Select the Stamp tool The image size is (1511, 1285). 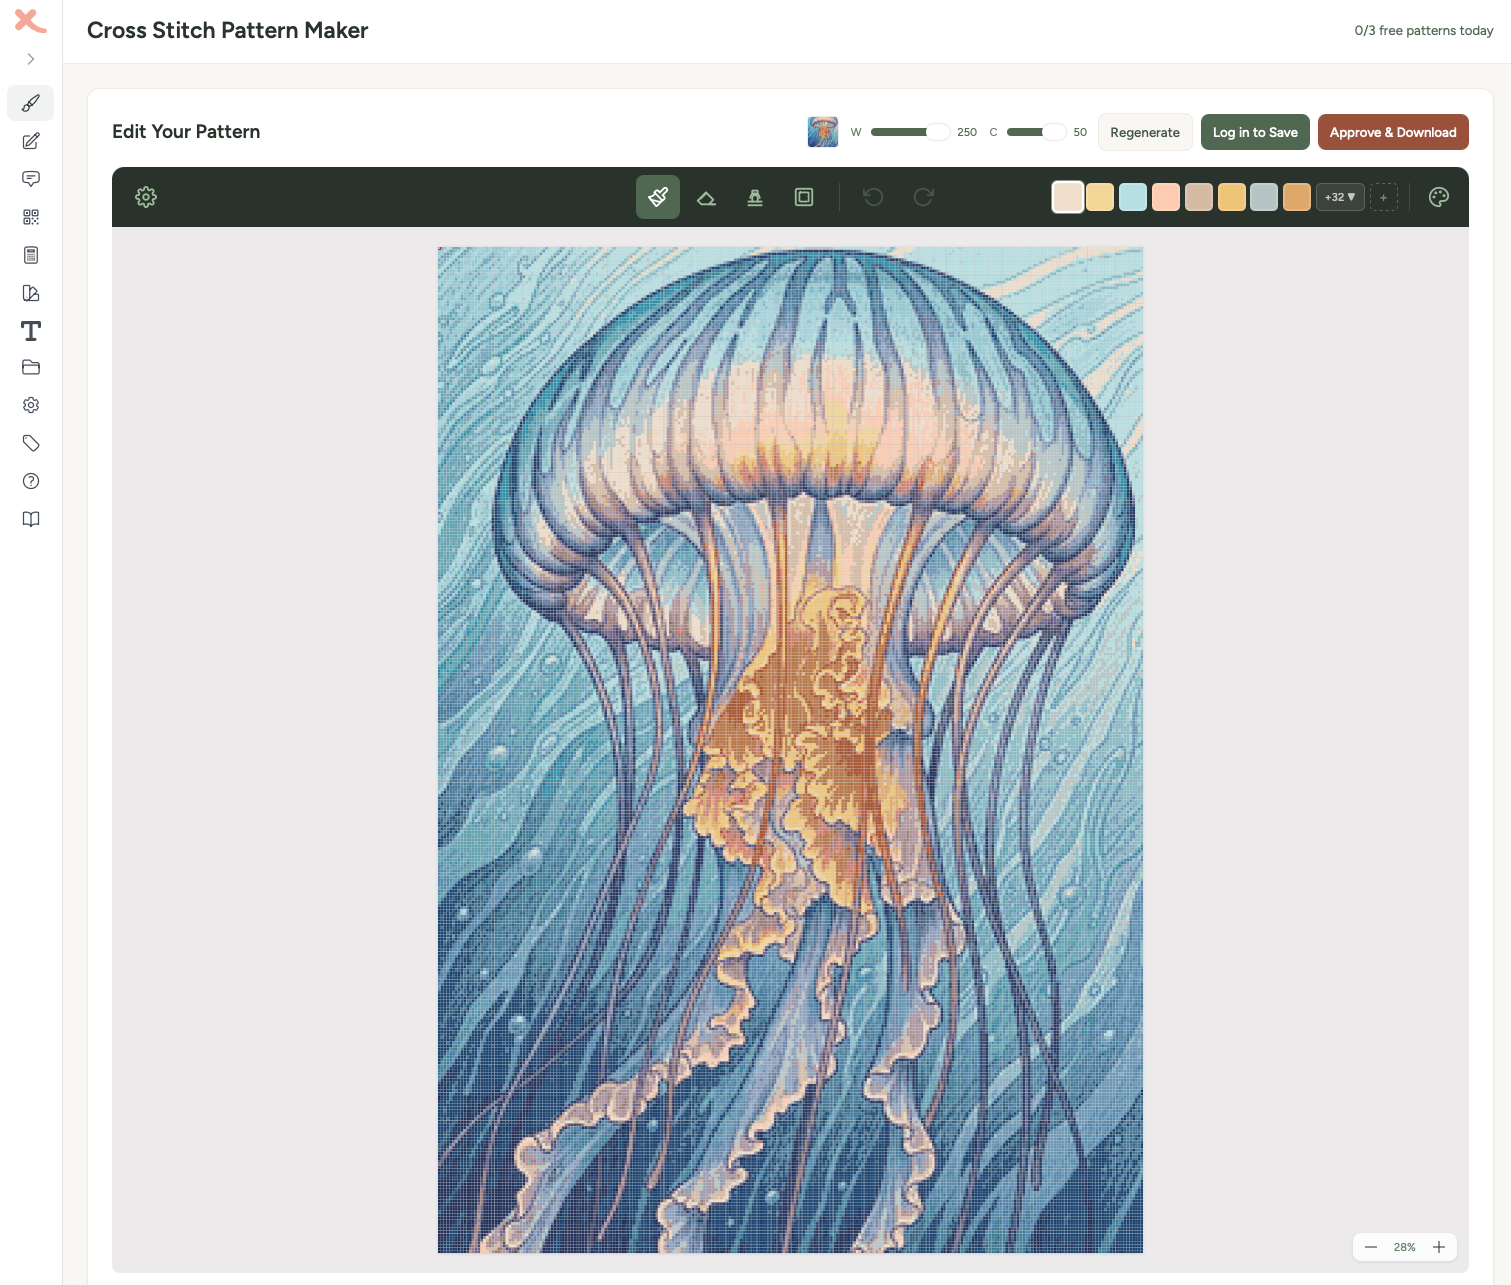click(x=755, y=197)
